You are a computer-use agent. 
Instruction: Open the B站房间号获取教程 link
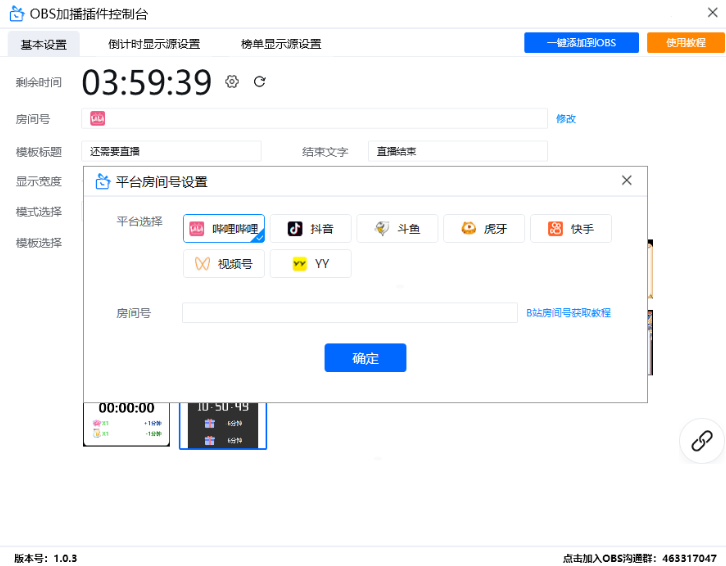[x=568, y=313]
